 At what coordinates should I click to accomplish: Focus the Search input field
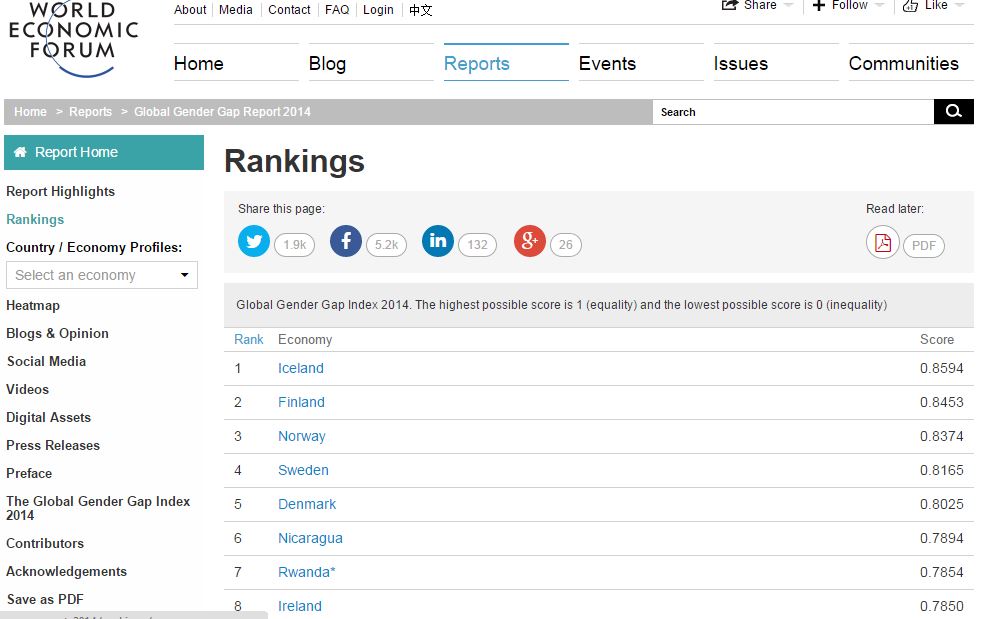pos(793,112)
